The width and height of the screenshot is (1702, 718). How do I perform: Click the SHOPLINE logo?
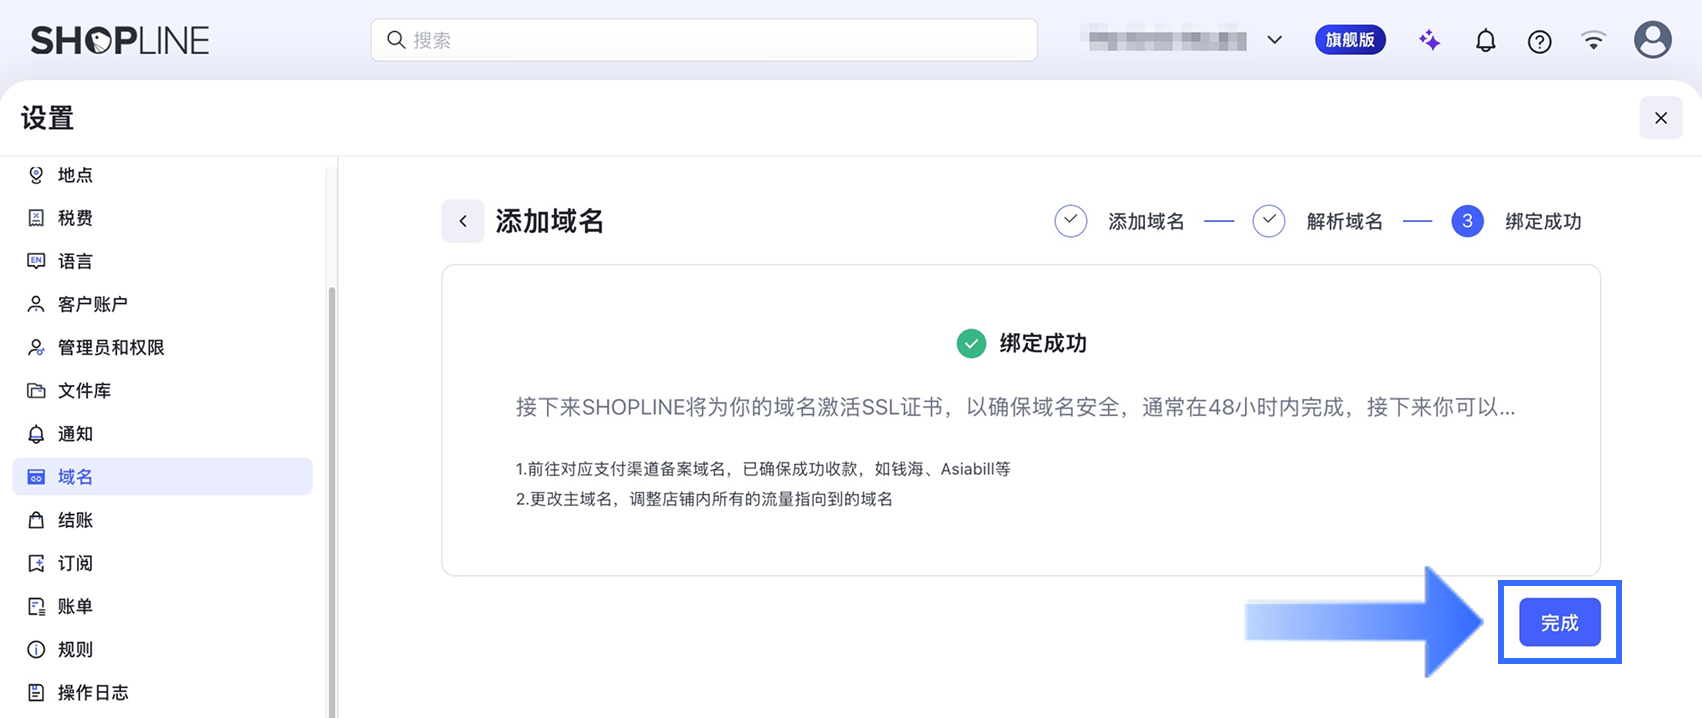click(120, 40)
